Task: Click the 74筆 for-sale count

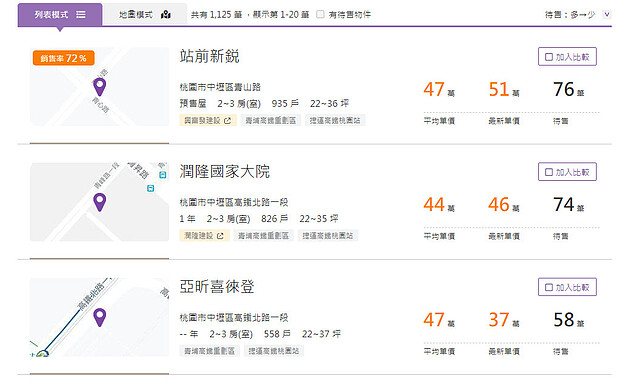Action: pyautogui.click(x=568, y=204)
